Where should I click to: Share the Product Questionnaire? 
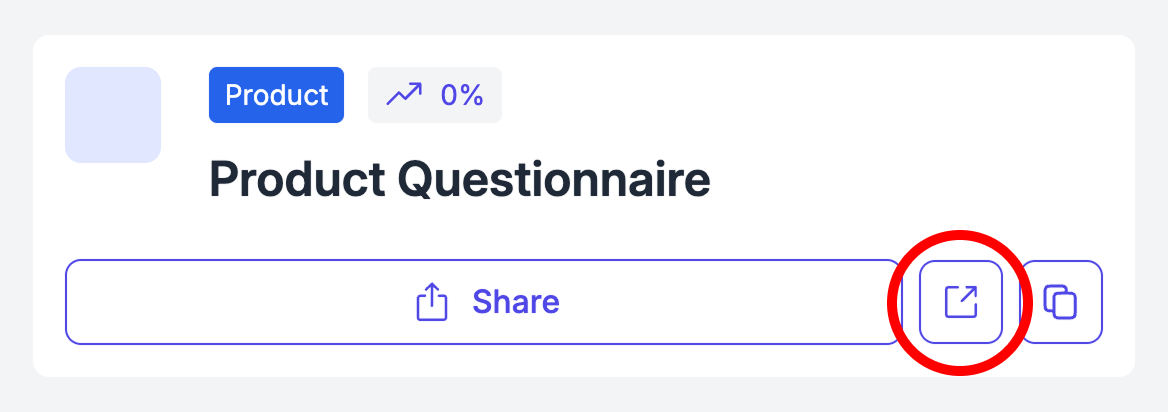[484, 302]
